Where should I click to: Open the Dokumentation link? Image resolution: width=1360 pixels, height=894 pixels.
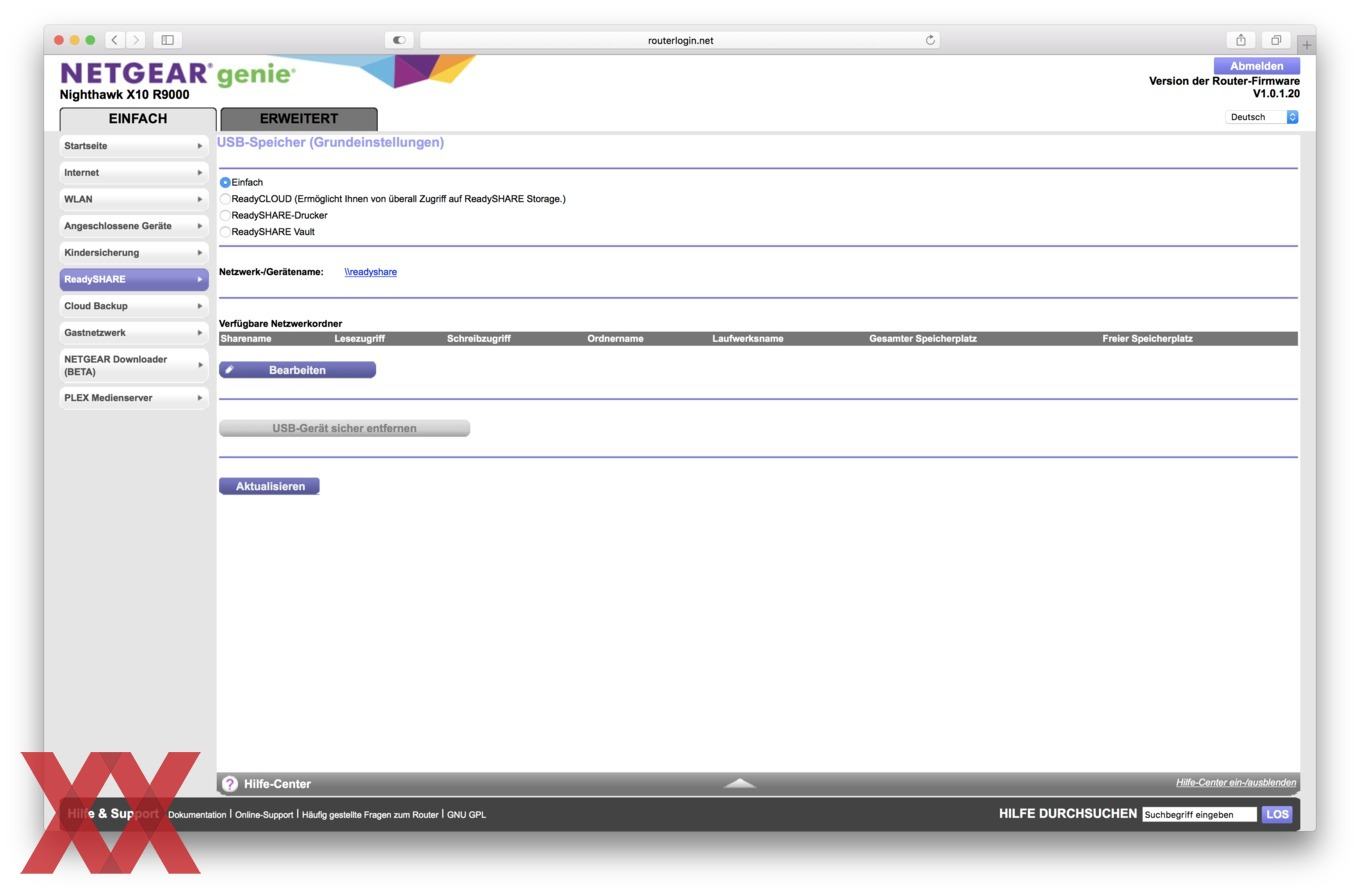pos(197,815)
